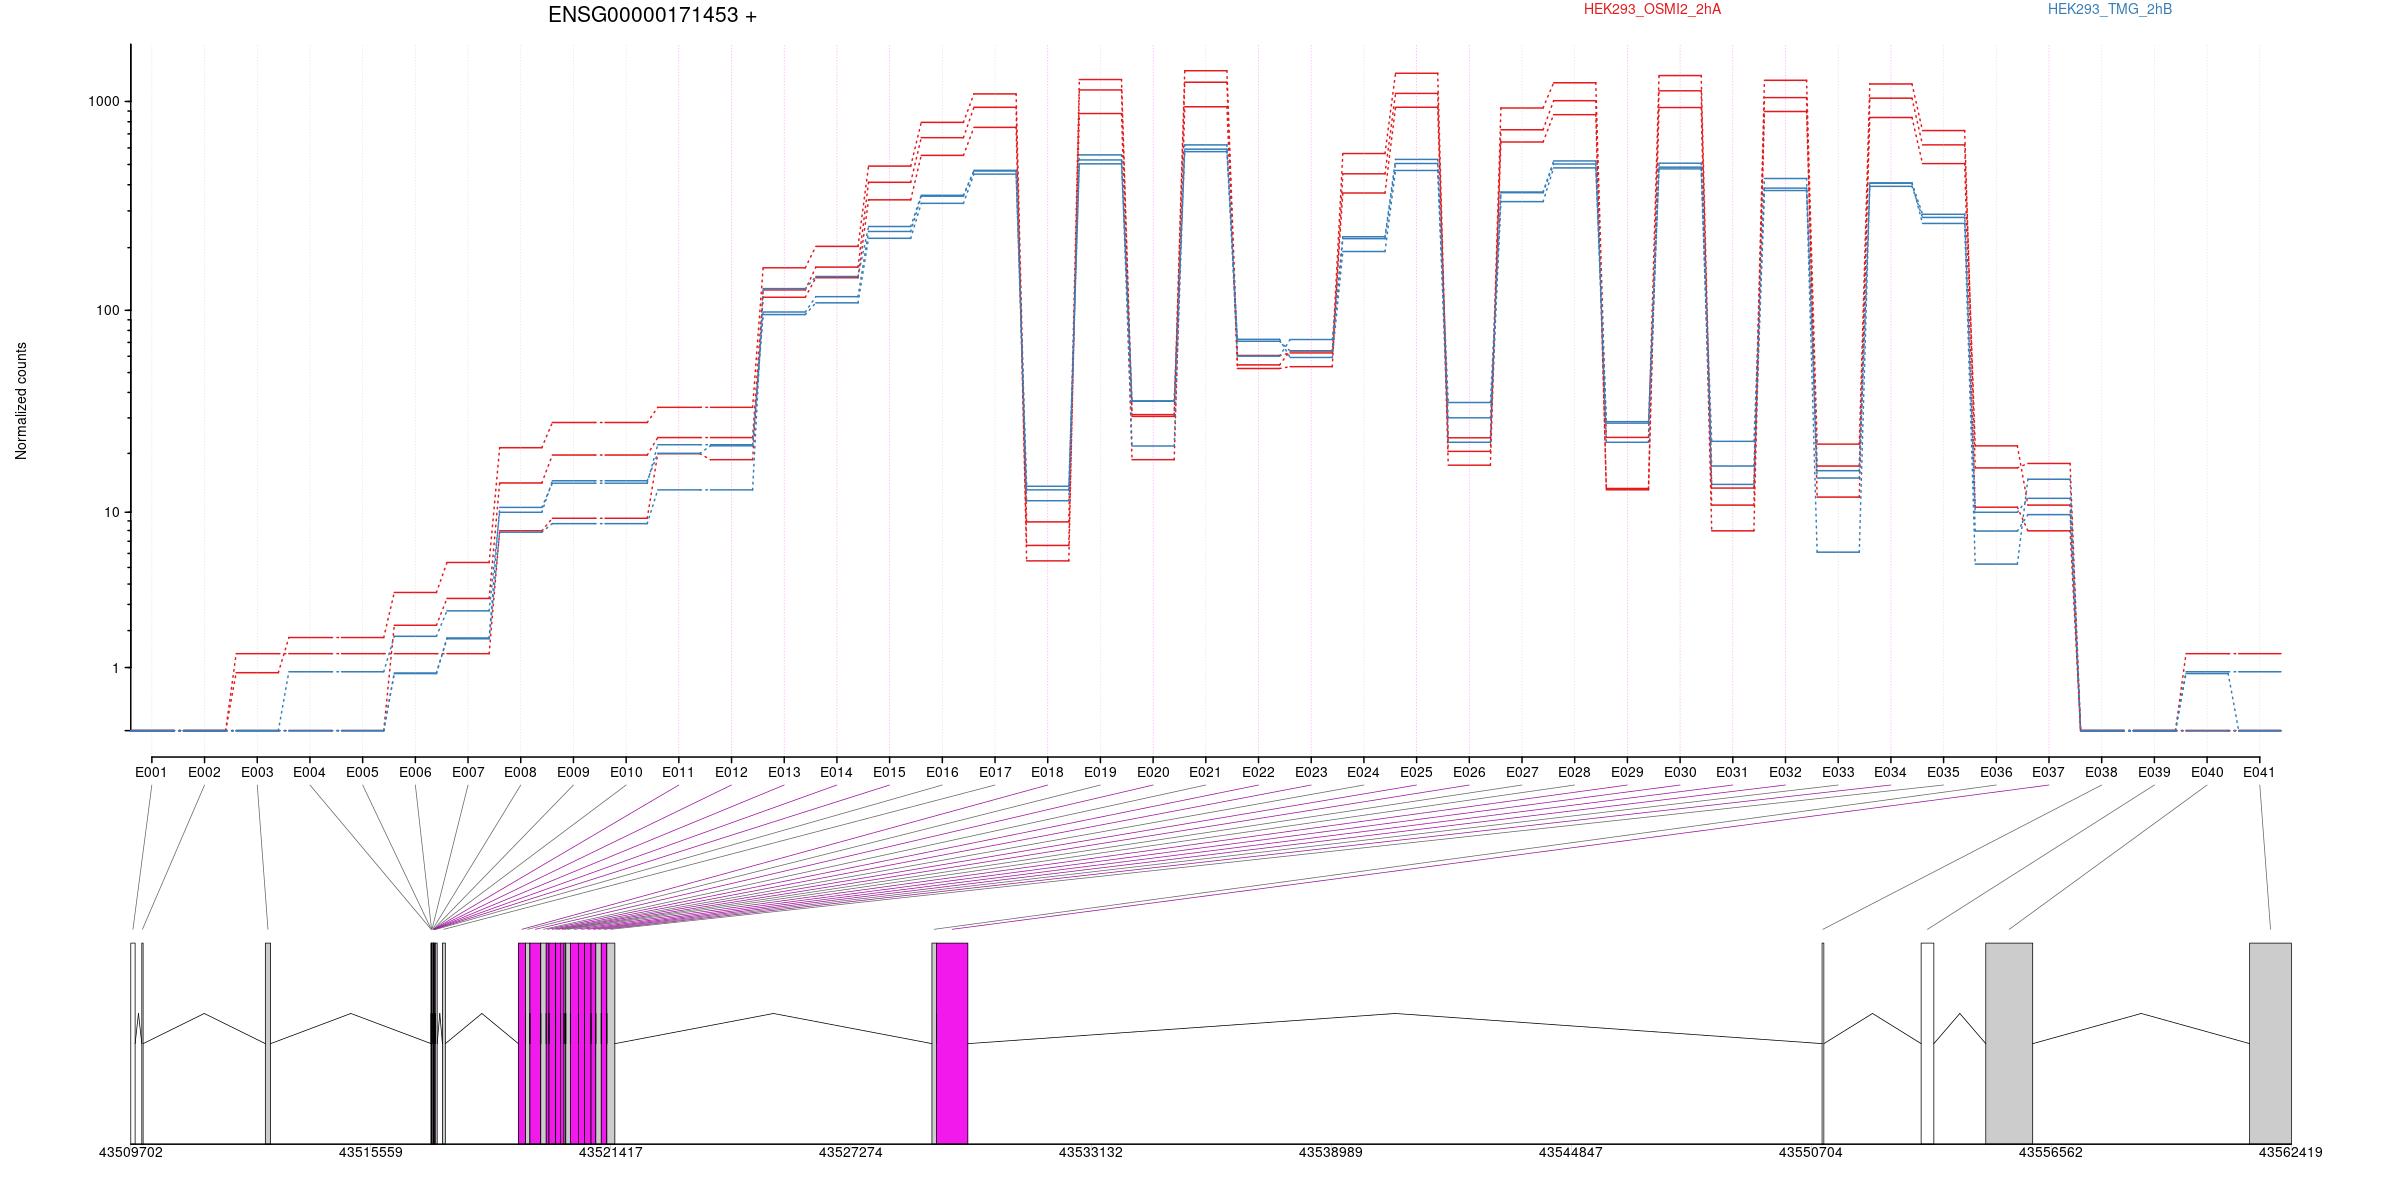Click exon label E018
Viewport: 2400px width, 1200px height.
click(x=1047, y=772)
